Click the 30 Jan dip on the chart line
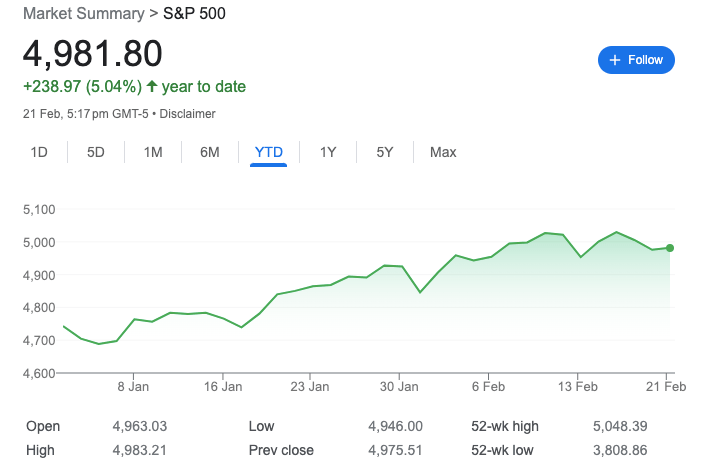710x469 pixels. tap(420, 292)
